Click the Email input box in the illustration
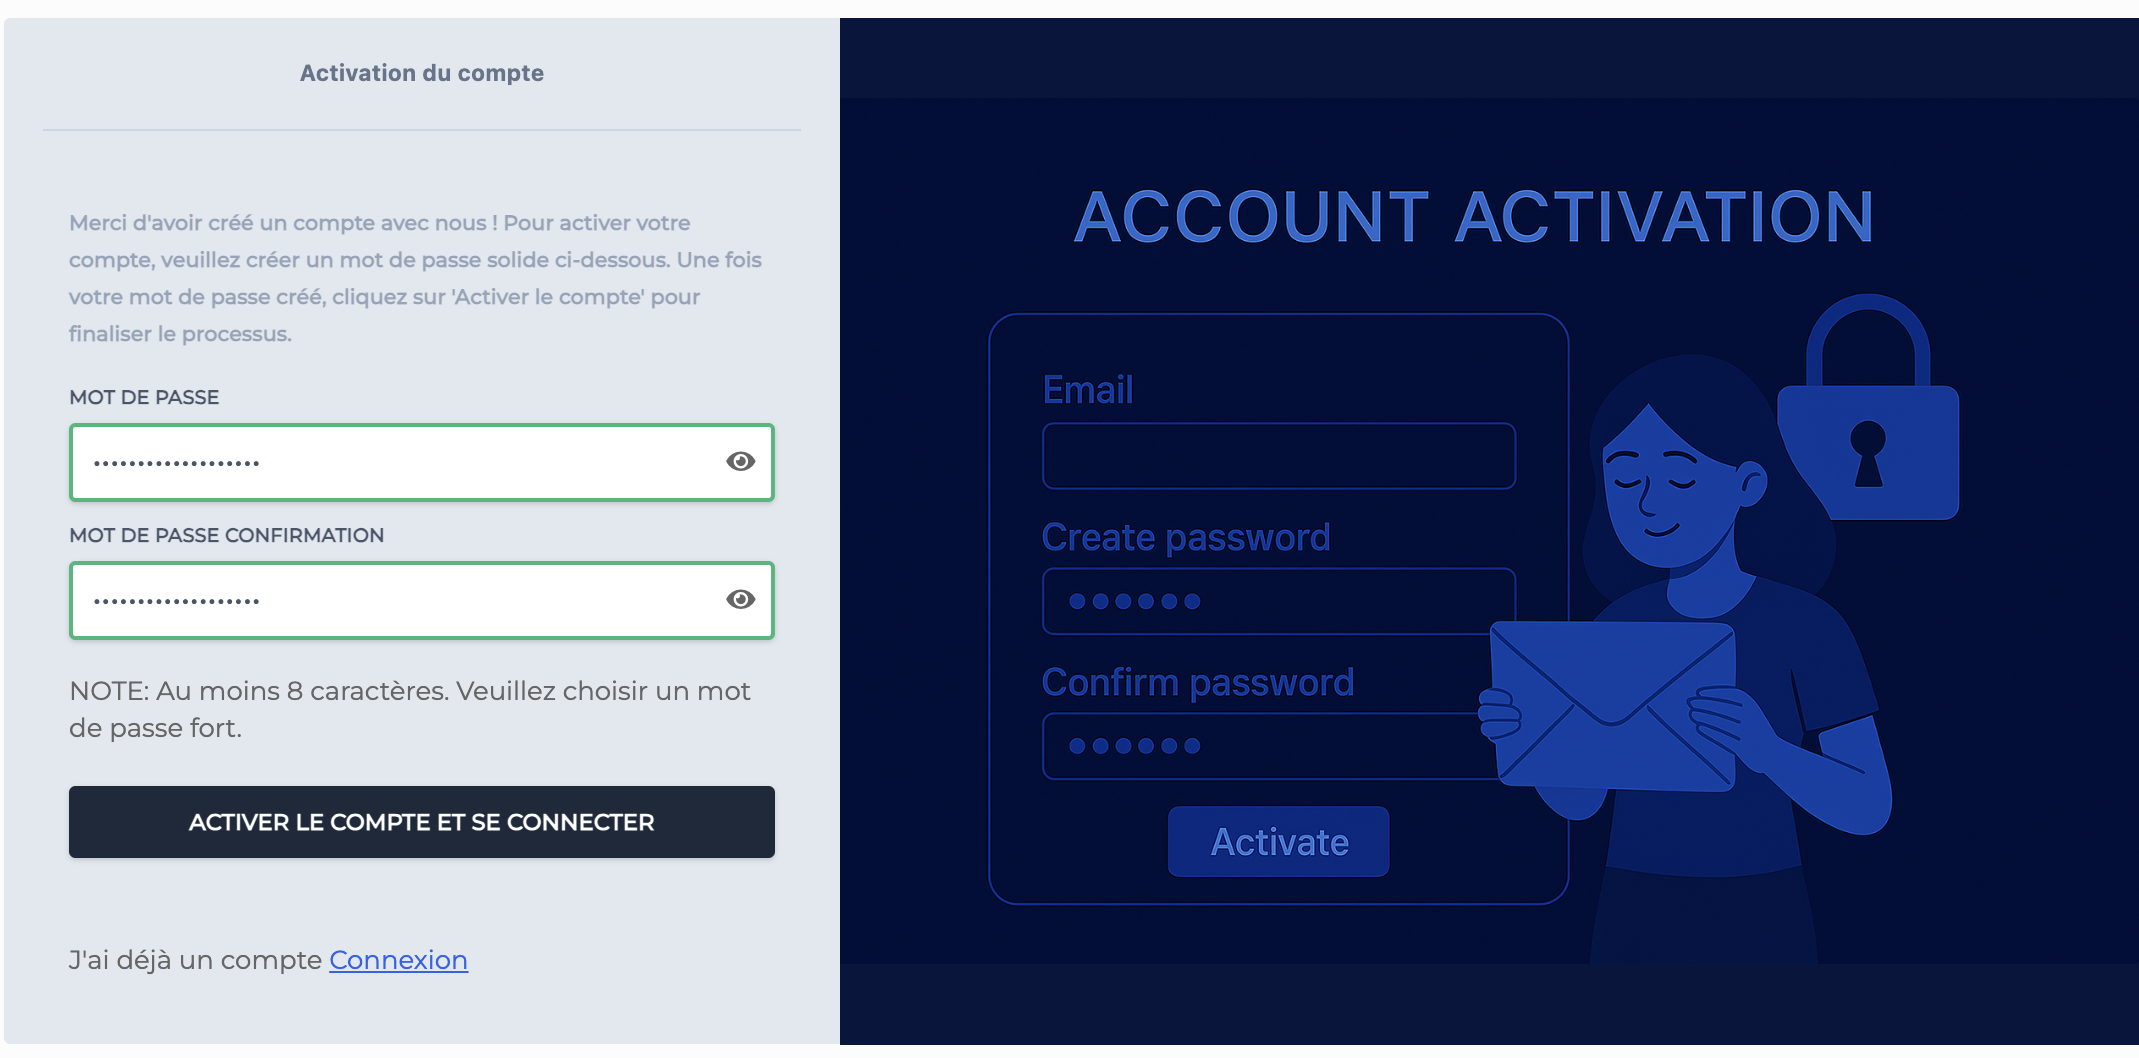Screen dimensions: 2139x1058 tap(1278, 455)
